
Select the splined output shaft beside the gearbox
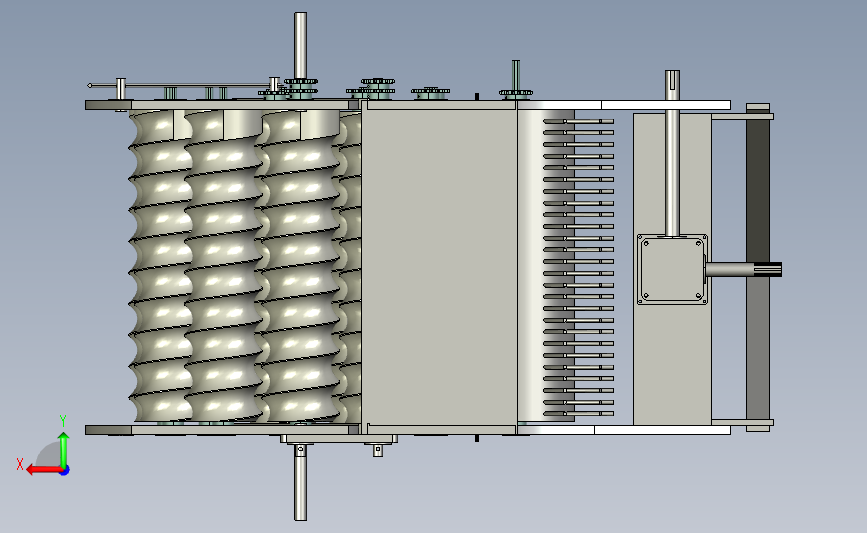(x=743, y=269)
